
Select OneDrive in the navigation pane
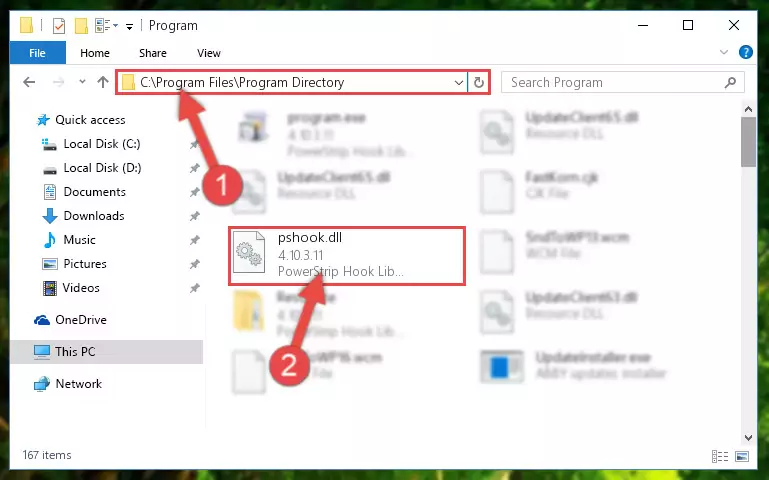(x=80, y=320)
